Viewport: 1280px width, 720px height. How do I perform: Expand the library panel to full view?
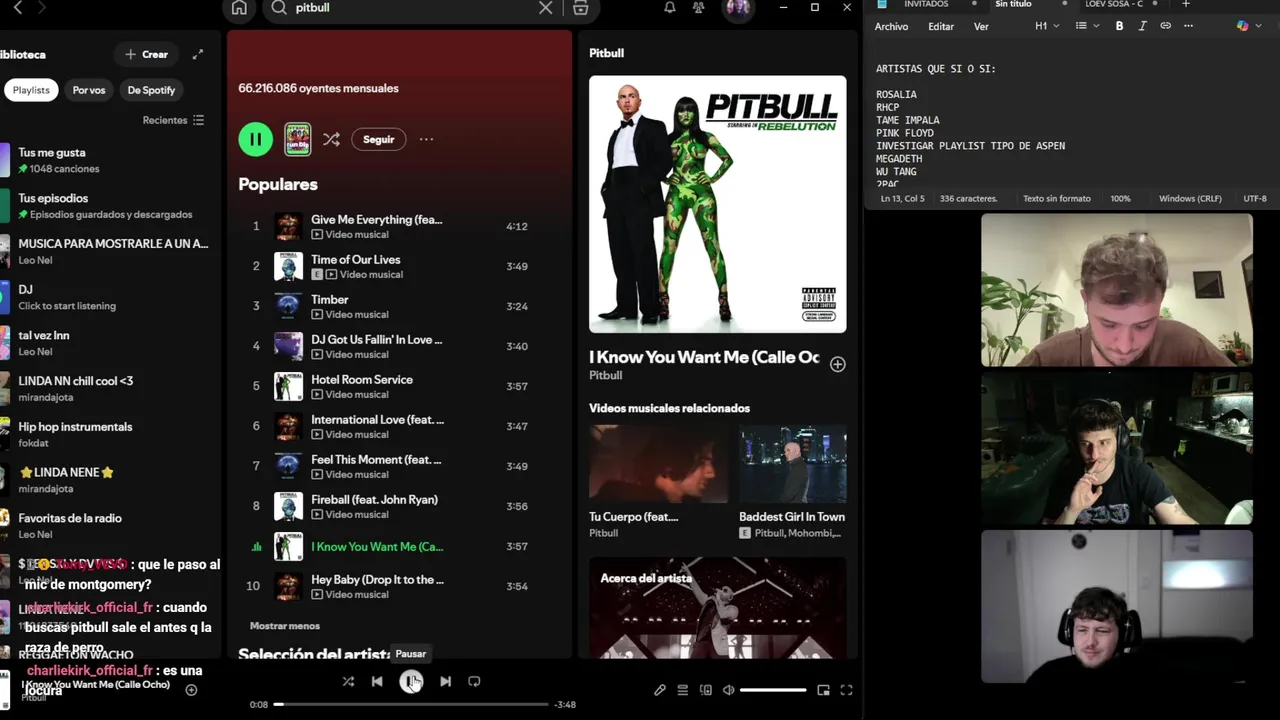pyautogui.click(x=198, y=54)
